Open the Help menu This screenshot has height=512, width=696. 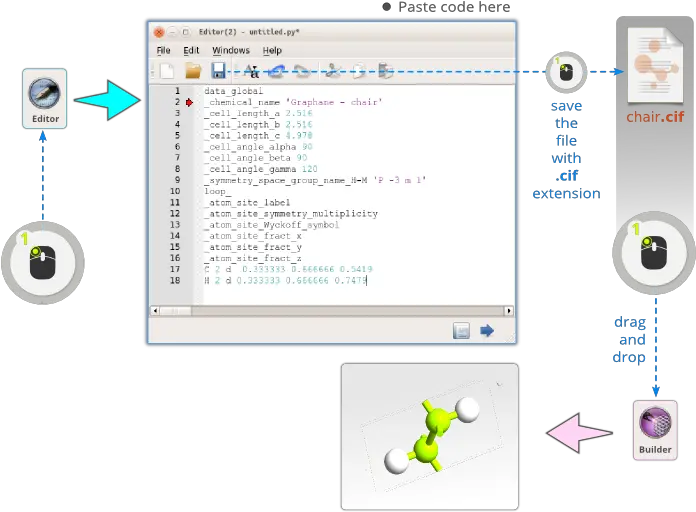click(272, 50)
